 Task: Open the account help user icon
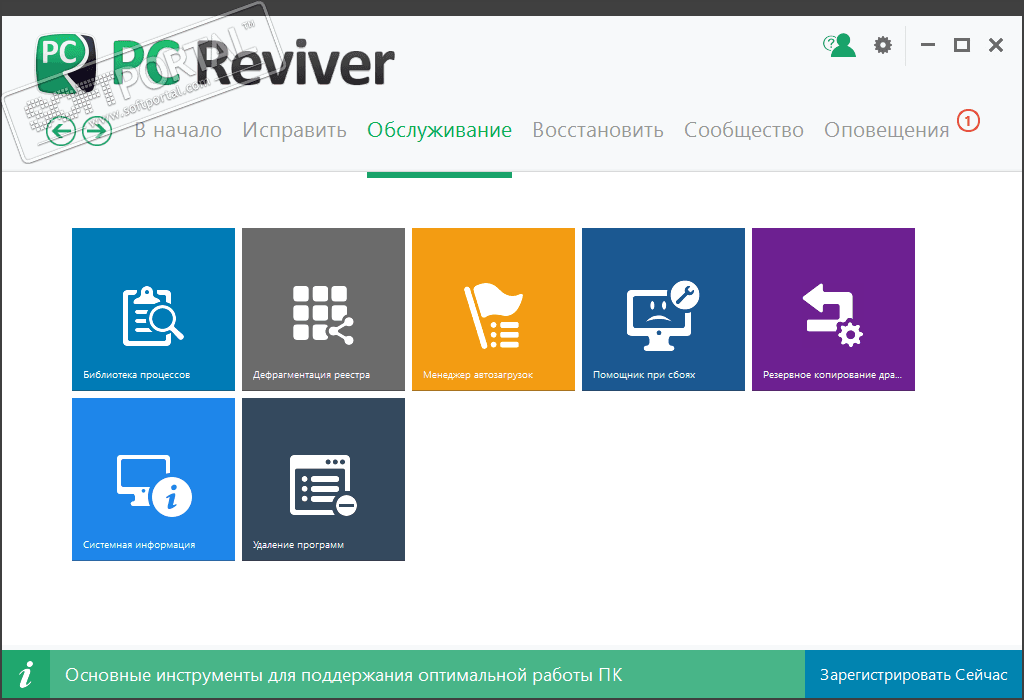pyautogui.click(x=839, y=46)
